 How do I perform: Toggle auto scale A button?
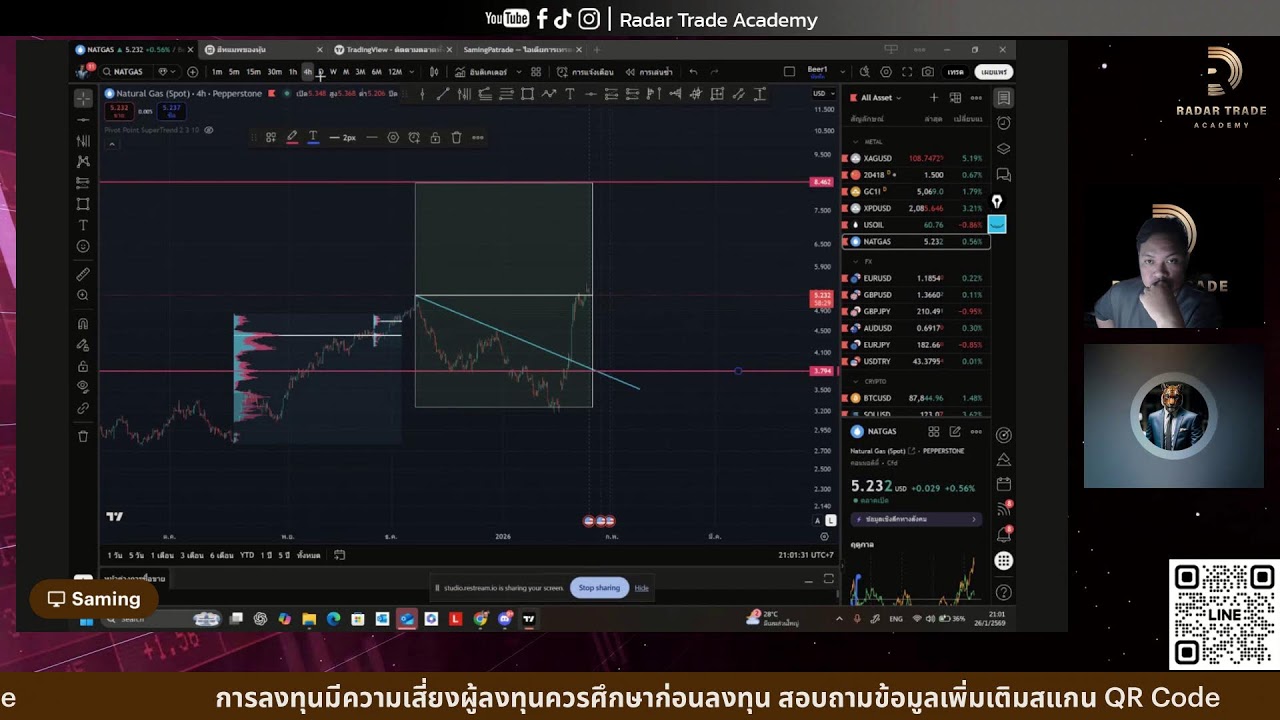818,521
